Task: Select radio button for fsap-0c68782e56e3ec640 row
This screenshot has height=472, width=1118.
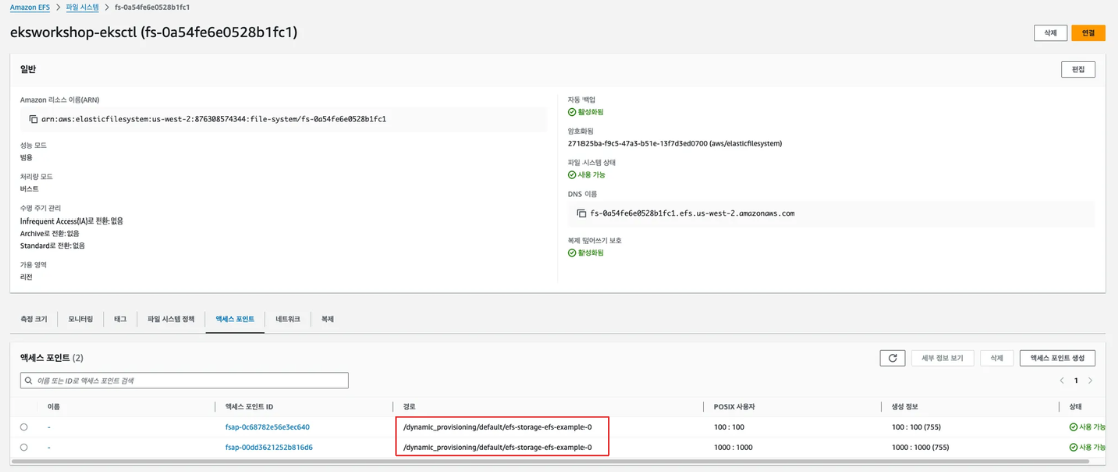Action: pos(24,427)
